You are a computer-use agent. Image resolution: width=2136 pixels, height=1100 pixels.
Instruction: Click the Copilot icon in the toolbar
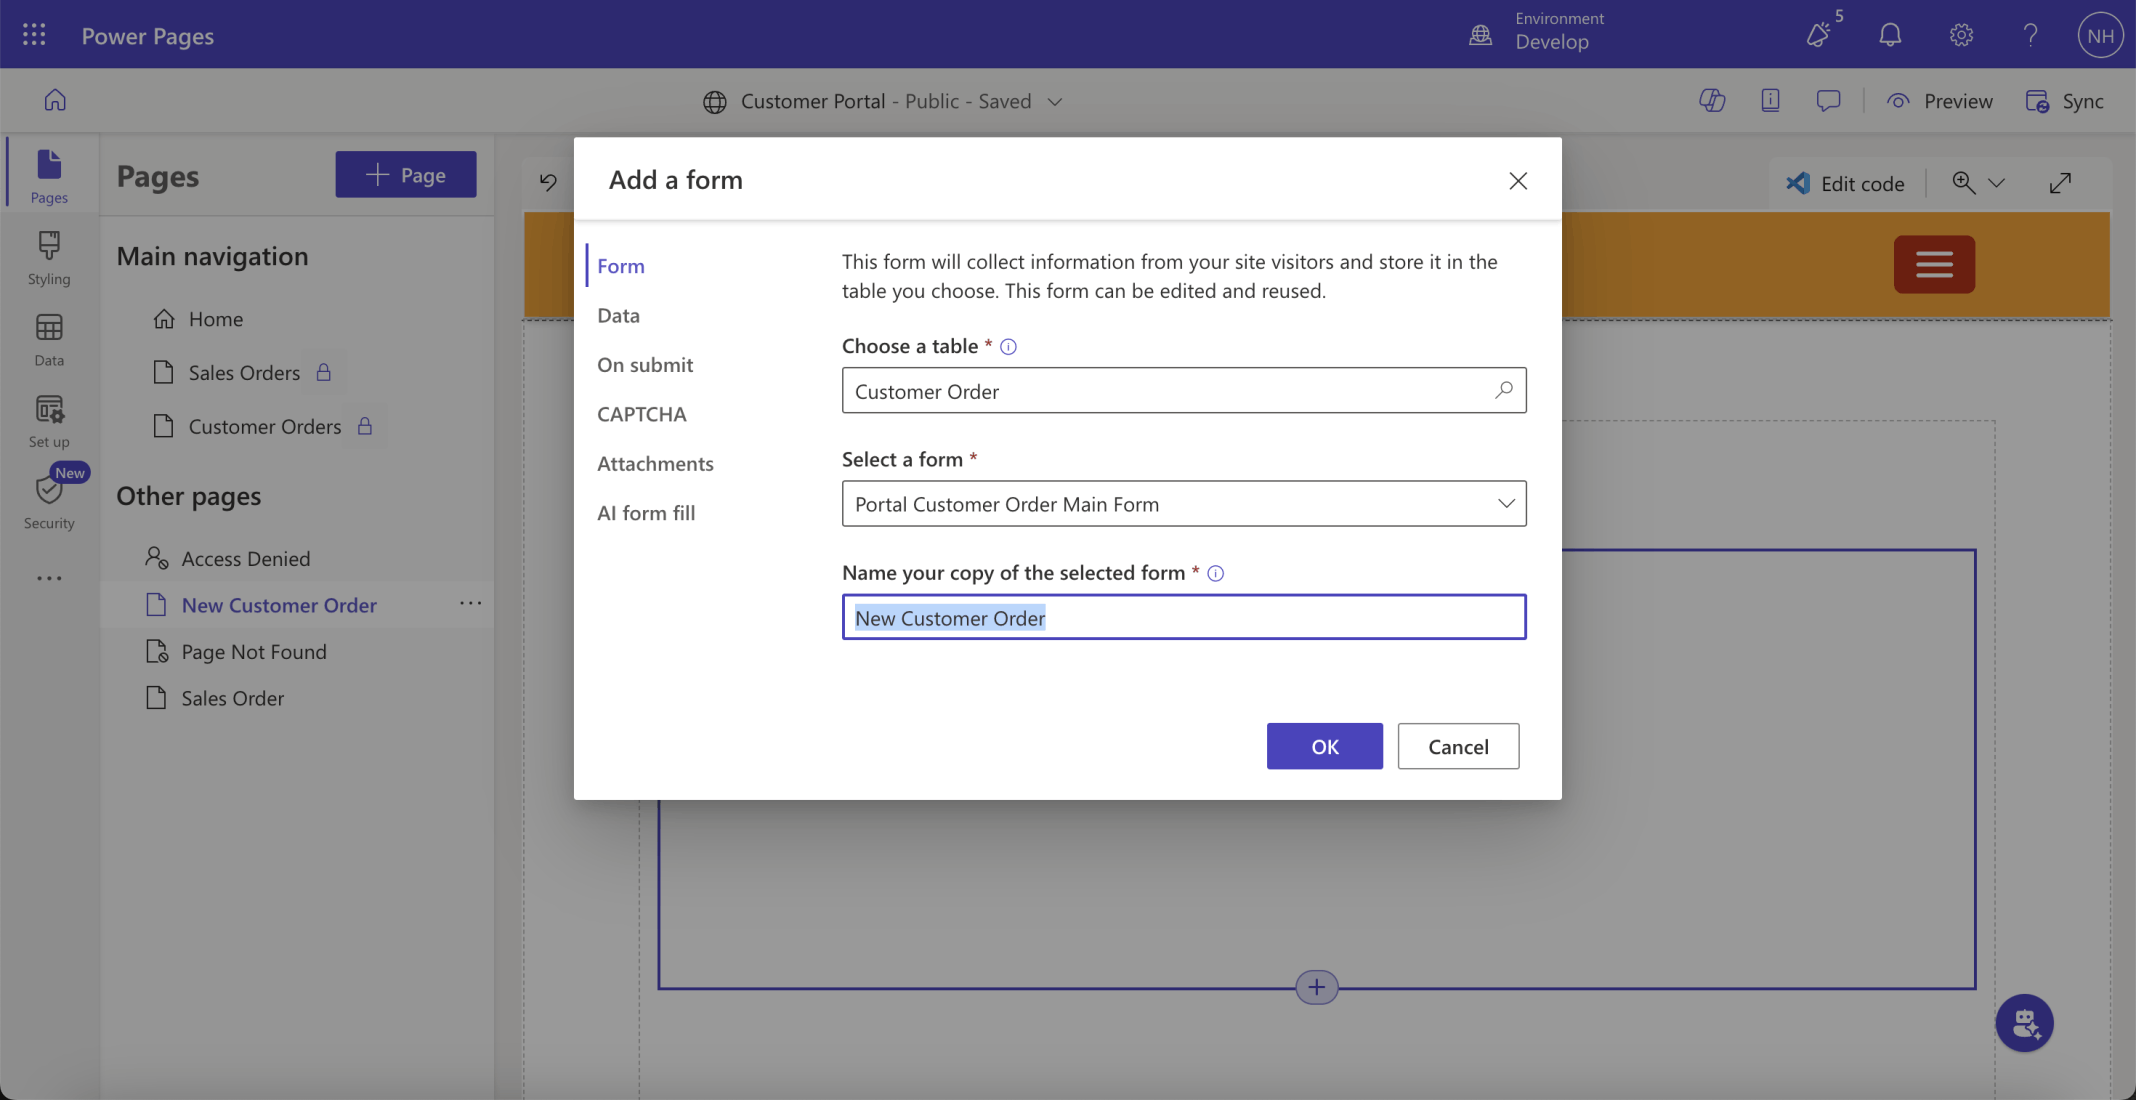point(1712,101)
